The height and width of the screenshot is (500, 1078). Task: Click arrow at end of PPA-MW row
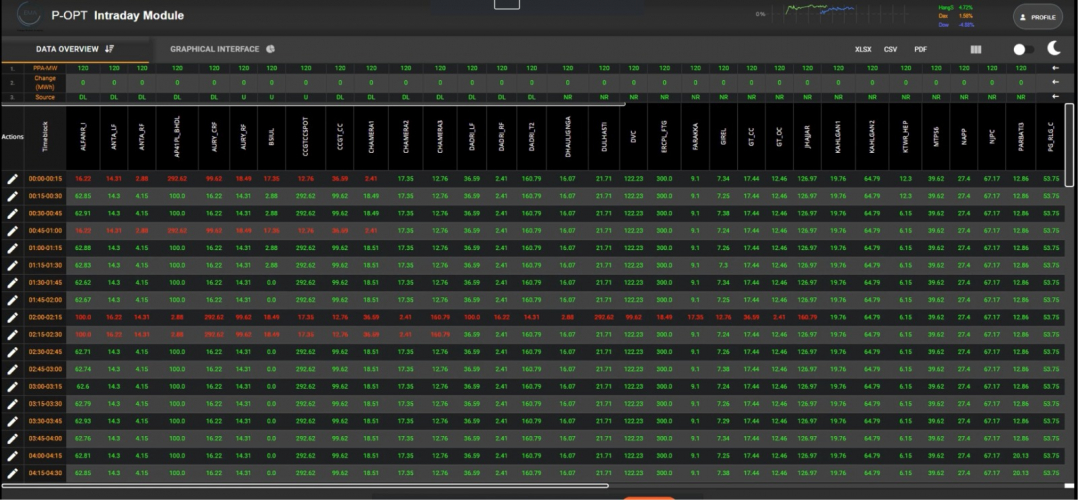pyautogui.click(x=1055, y=68)
